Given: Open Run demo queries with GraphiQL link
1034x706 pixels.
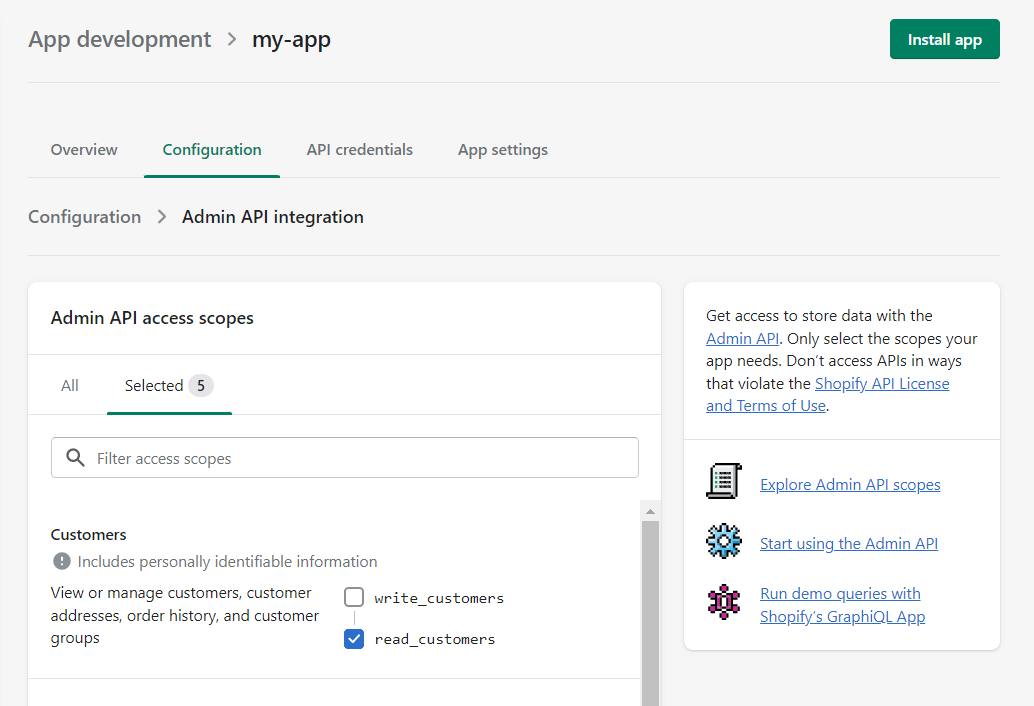Looking at the screenshot, I should pos(842,604).
